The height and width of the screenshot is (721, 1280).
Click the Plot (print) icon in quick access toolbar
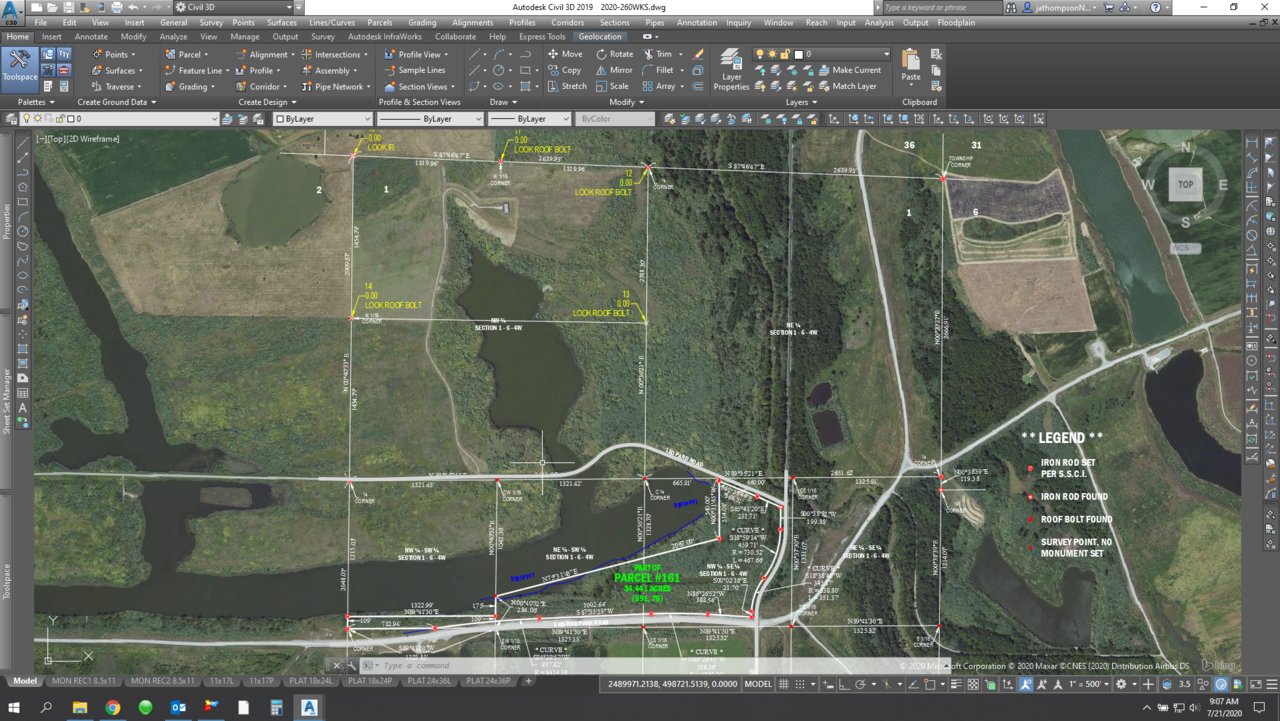point(119,7)
